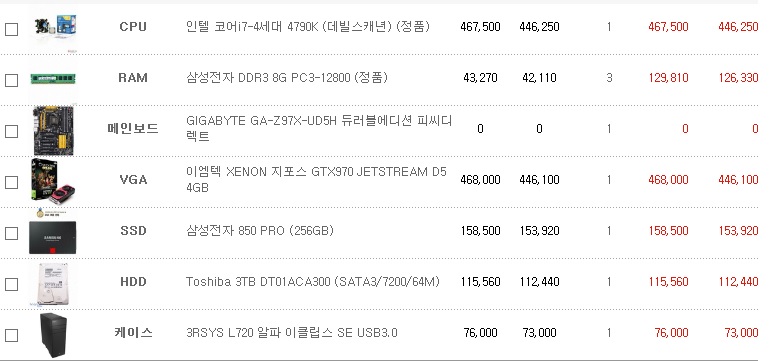The image size is (770, 361).
Task: Click the Toshiba hard drive thumbnail
Action: (x=53, y=284)
